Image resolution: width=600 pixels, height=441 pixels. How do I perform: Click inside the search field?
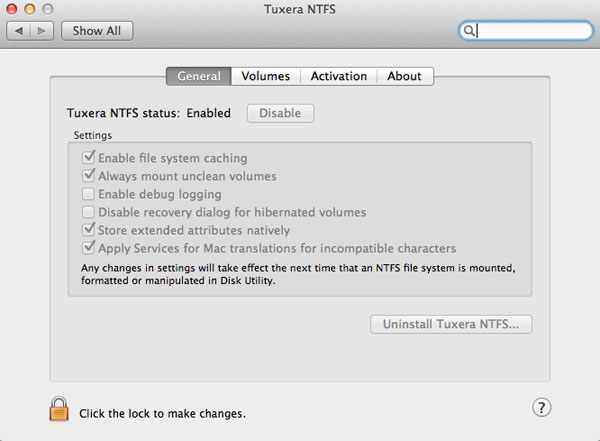coord(530,31)
